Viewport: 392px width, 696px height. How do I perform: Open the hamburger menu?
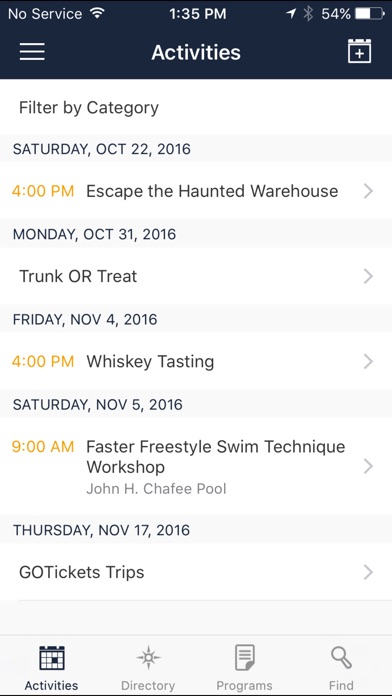pyautogui.click(x=32, y=52)
